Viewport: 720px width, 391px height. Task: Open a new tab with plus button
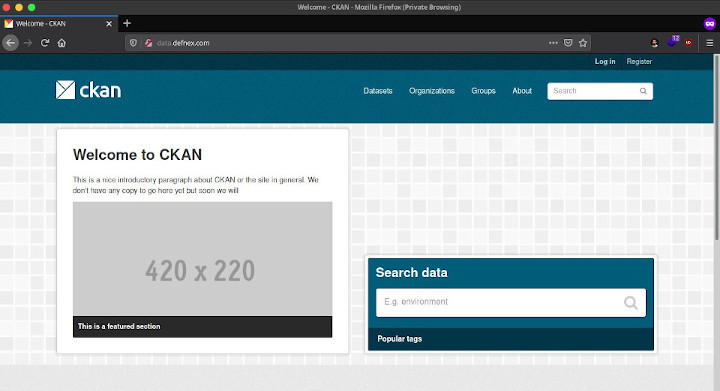pyautogui.click(x=127, y=23)
